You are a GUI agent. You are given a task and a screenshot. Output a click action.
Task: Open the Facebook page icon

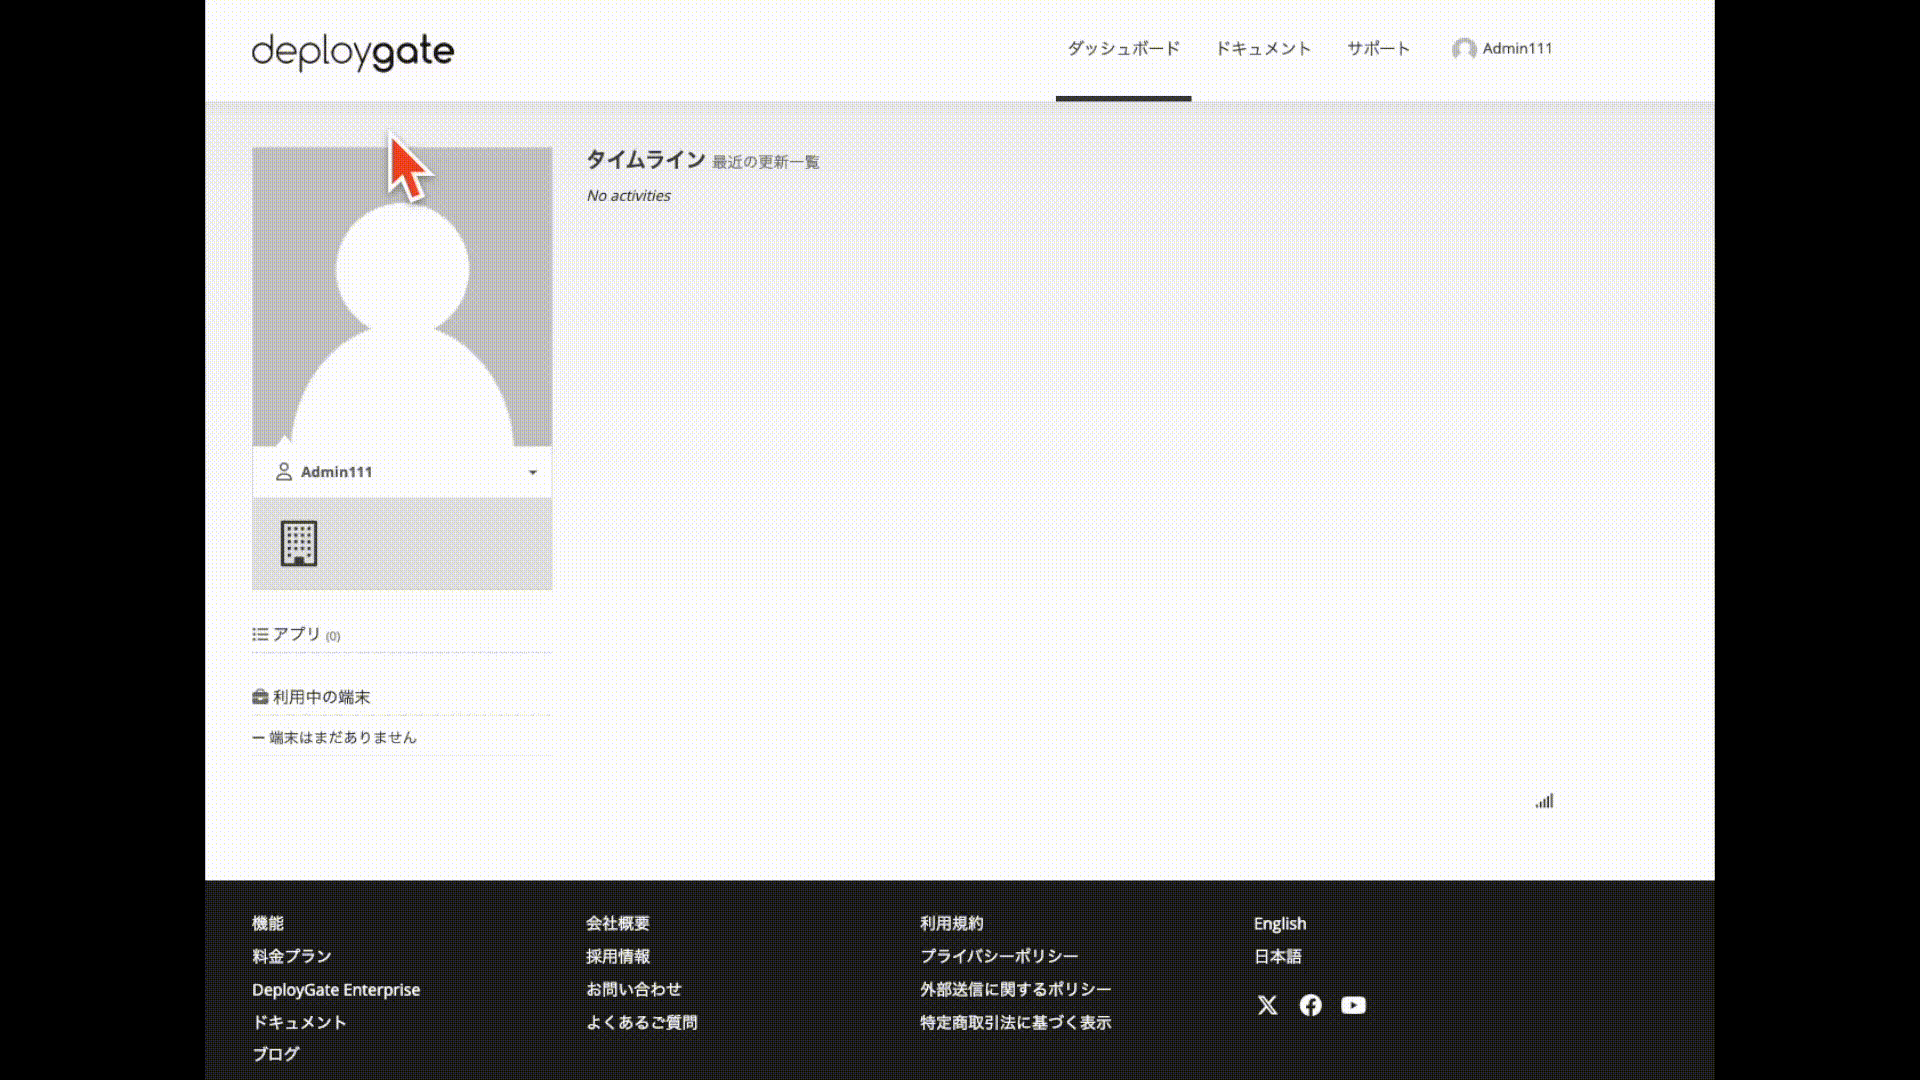point(1310,1005)
